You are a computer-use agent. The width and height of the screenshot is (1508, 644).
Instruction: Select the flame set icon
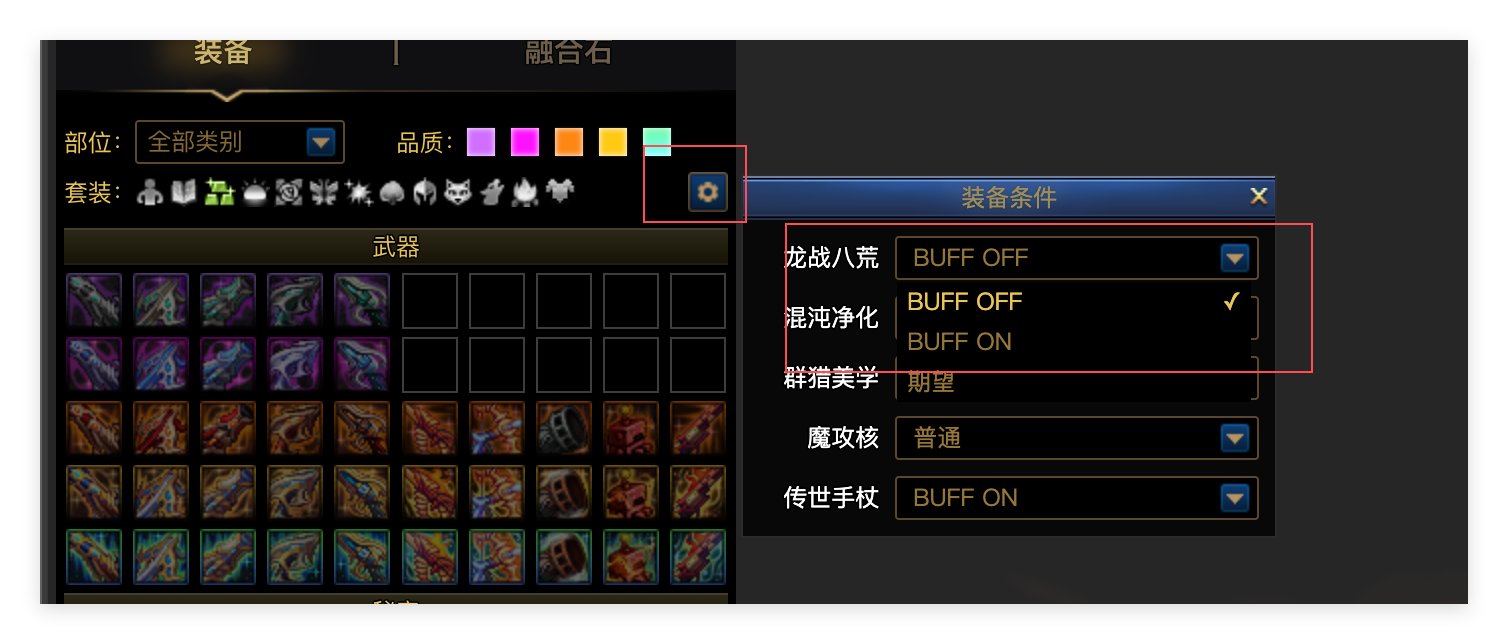[526, 192]
